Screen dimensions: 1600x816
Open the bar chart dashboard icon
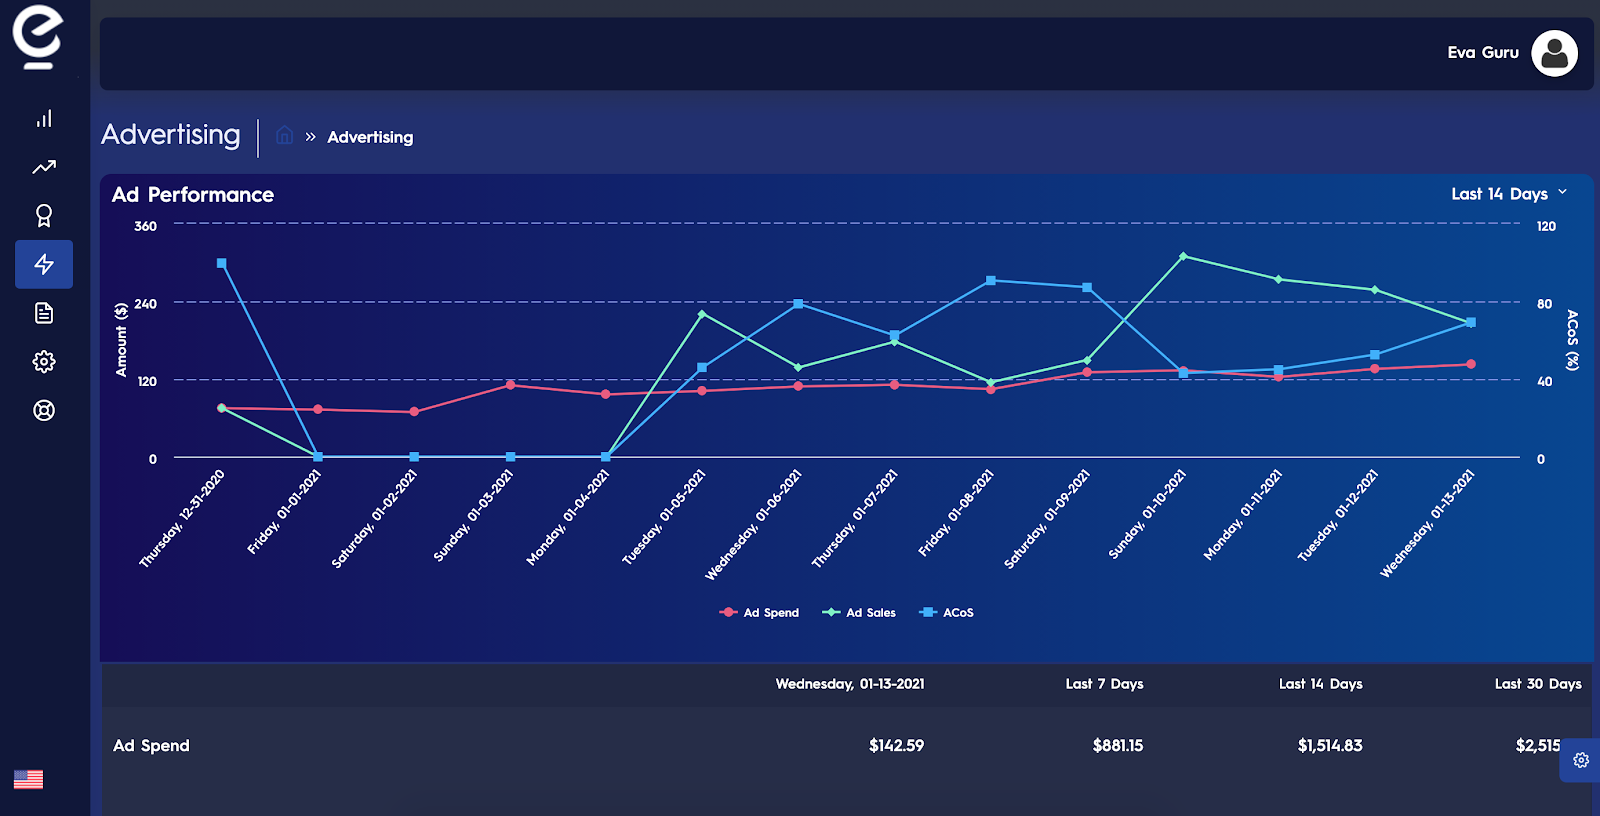pyautogui.click(x=44, y=119)
